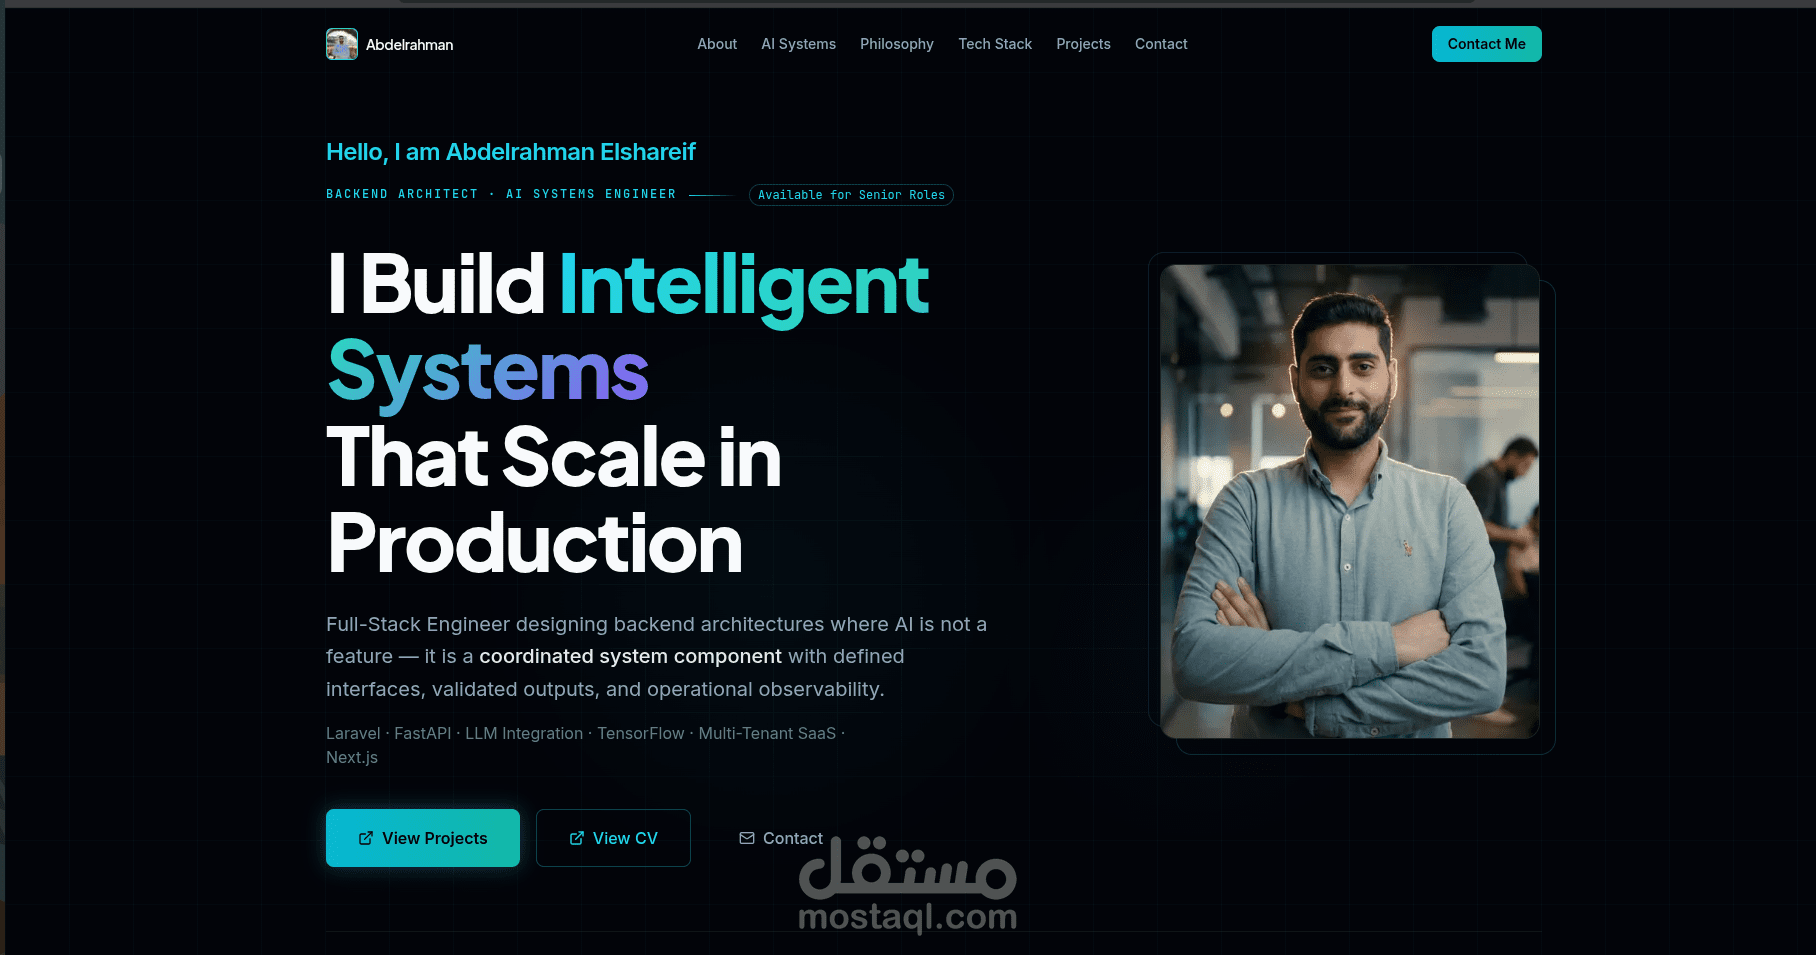Screen dimensions: 1816x955
Task: Click the hero headline word Intelligent
Action: [x=744, y=287]
